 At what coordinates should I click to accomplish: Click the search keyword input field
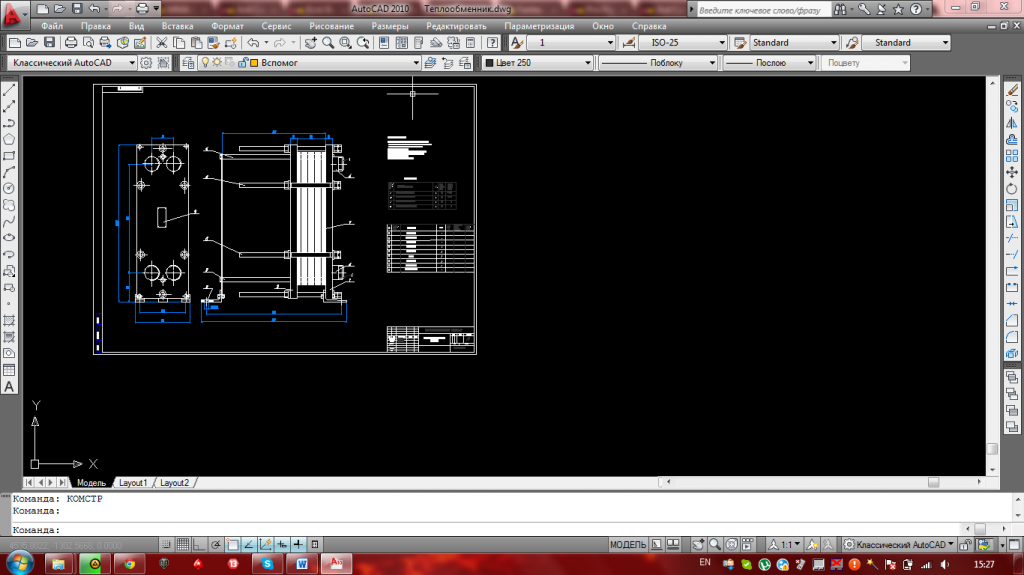762,10
